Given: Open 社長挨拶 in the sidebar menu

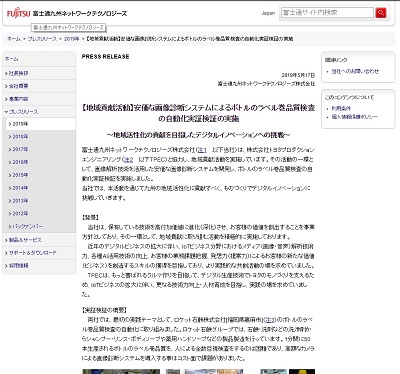Looking at the screenshot, I should coord(39,73).
